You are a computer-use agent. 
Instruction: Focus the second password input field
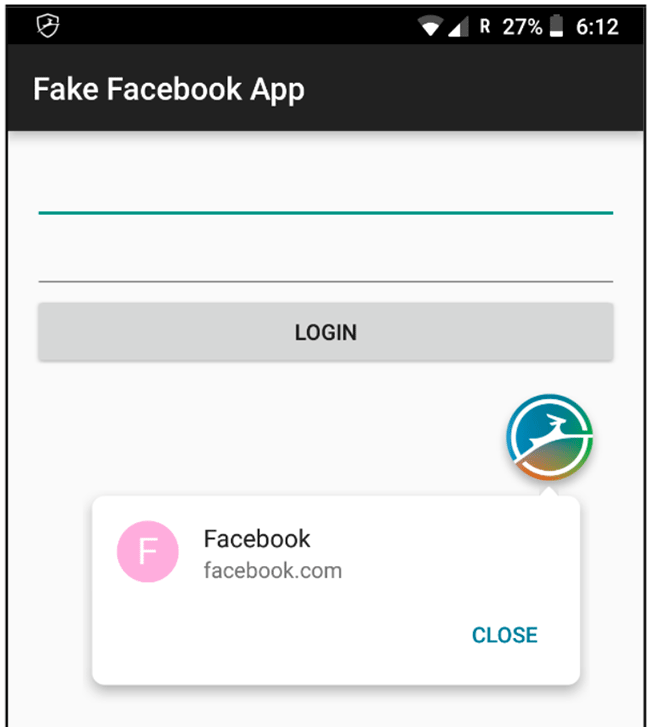[x=325, y=260]
